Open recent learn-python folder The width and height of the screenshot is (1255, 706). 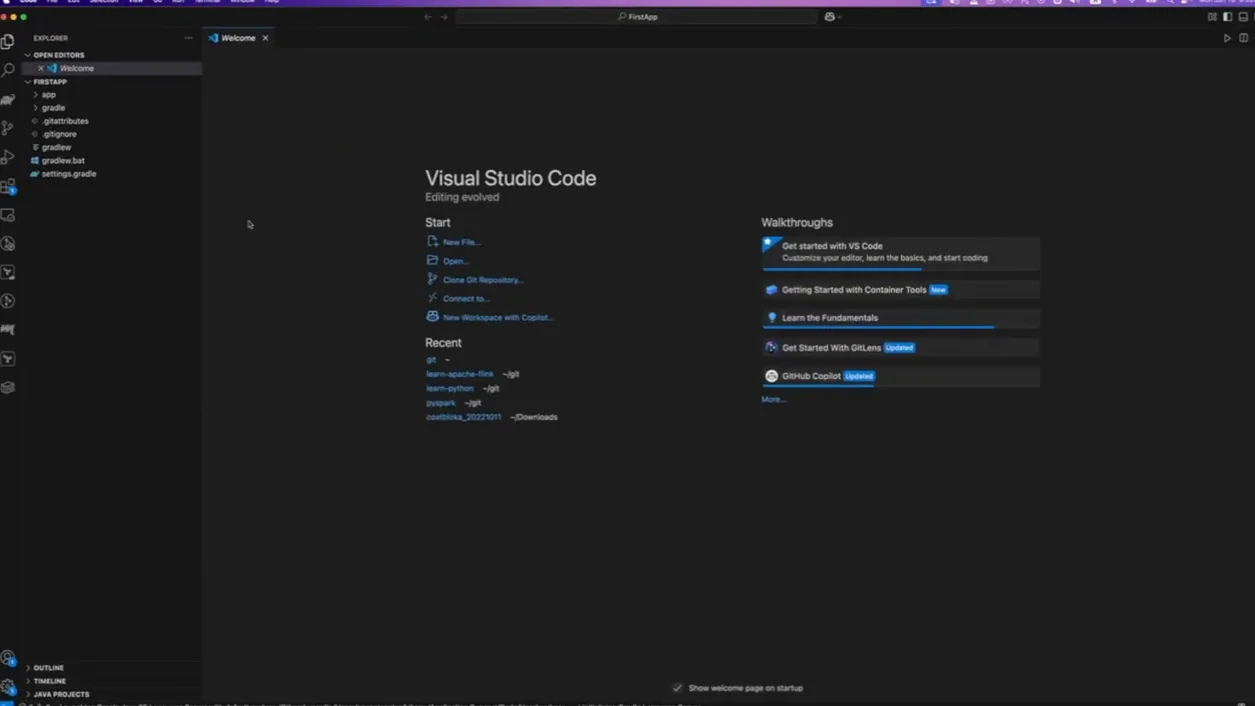[x=450, y=388]
